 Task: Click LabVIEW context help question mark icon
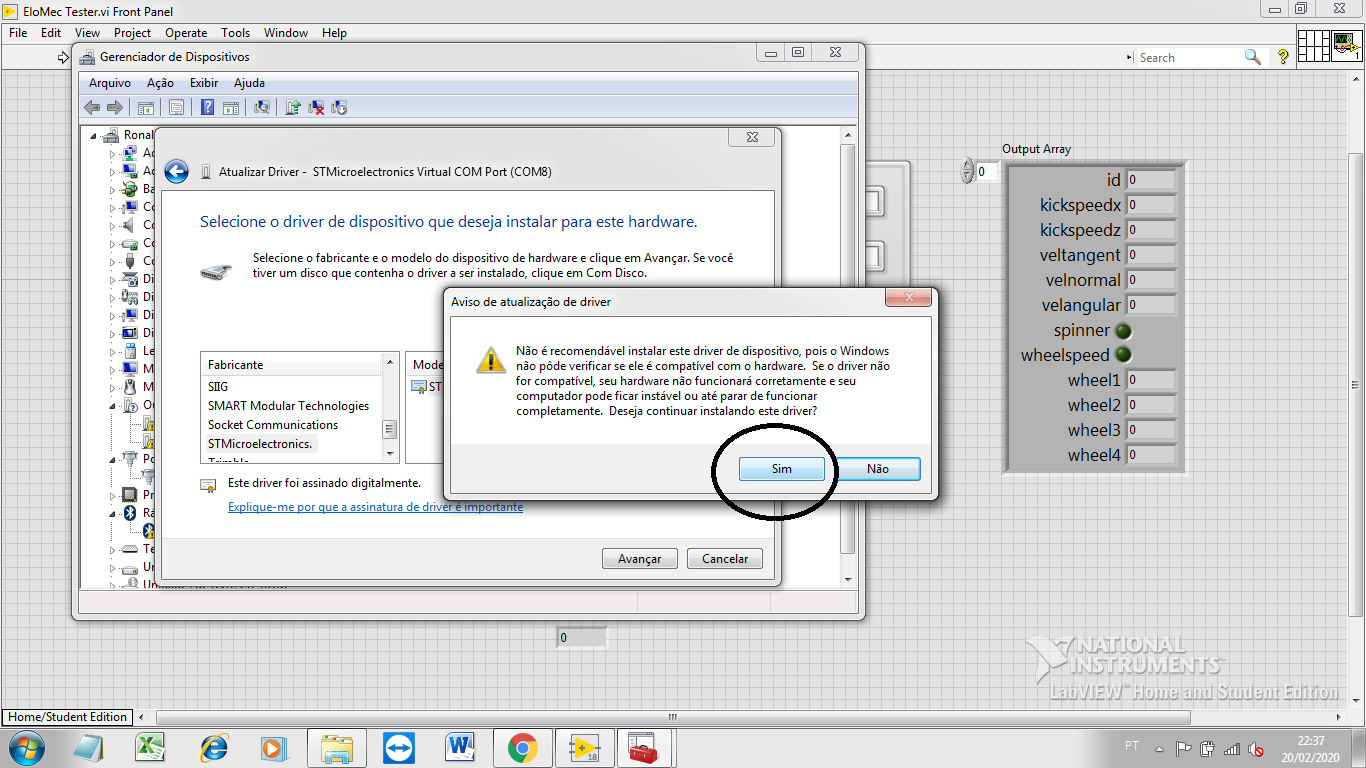click(x=1283, y=58)
